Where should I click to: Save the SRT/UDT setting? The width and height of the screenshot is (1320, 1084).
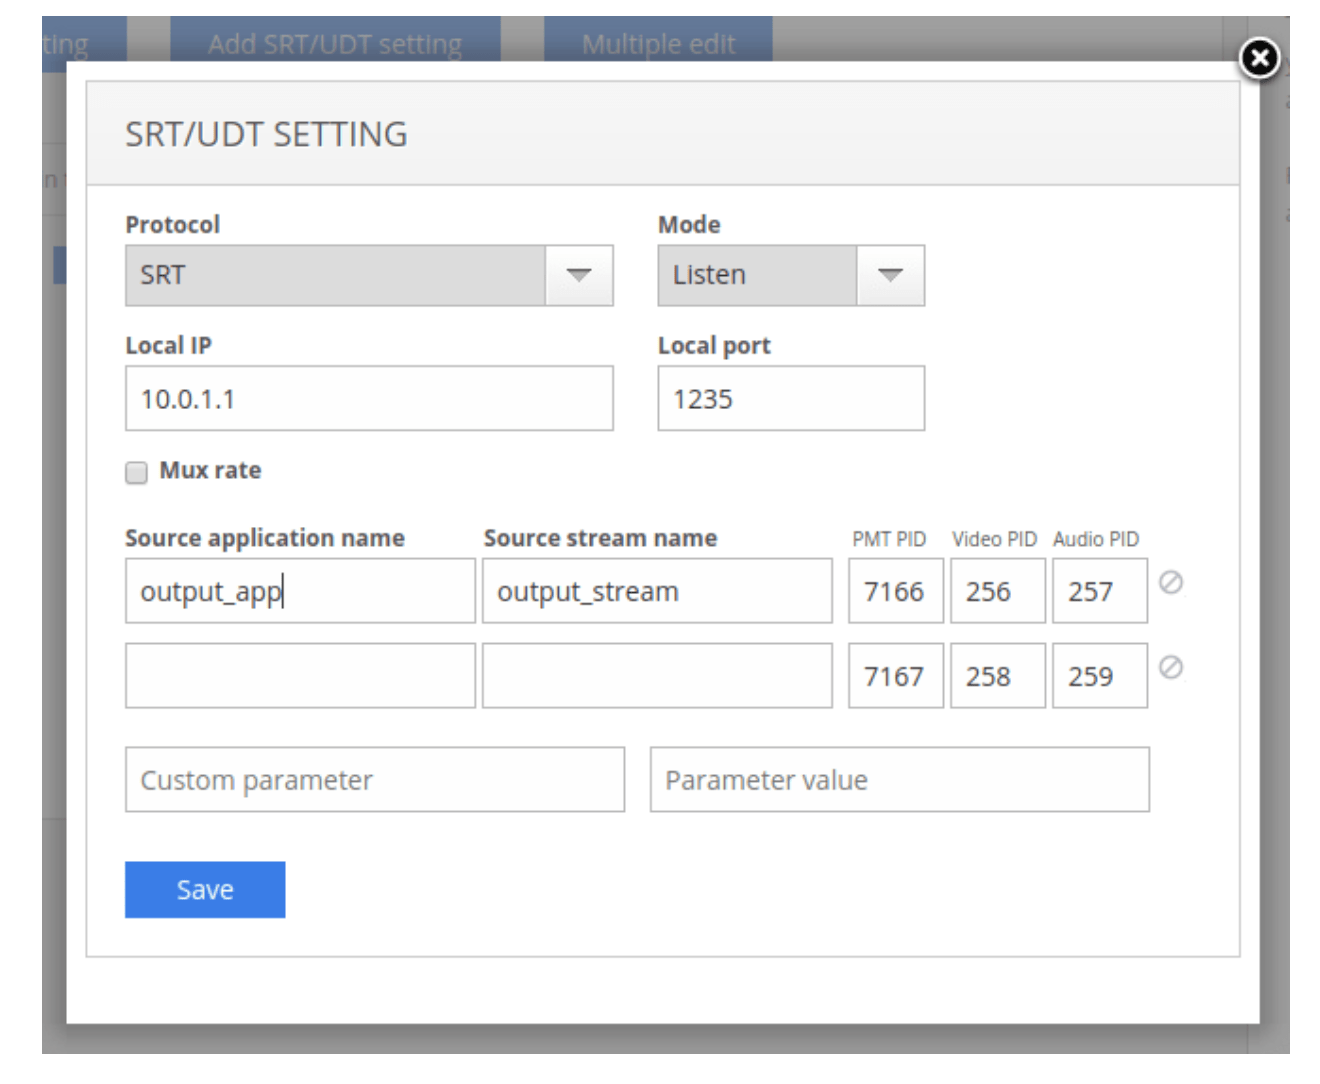(x=205, y=889)
